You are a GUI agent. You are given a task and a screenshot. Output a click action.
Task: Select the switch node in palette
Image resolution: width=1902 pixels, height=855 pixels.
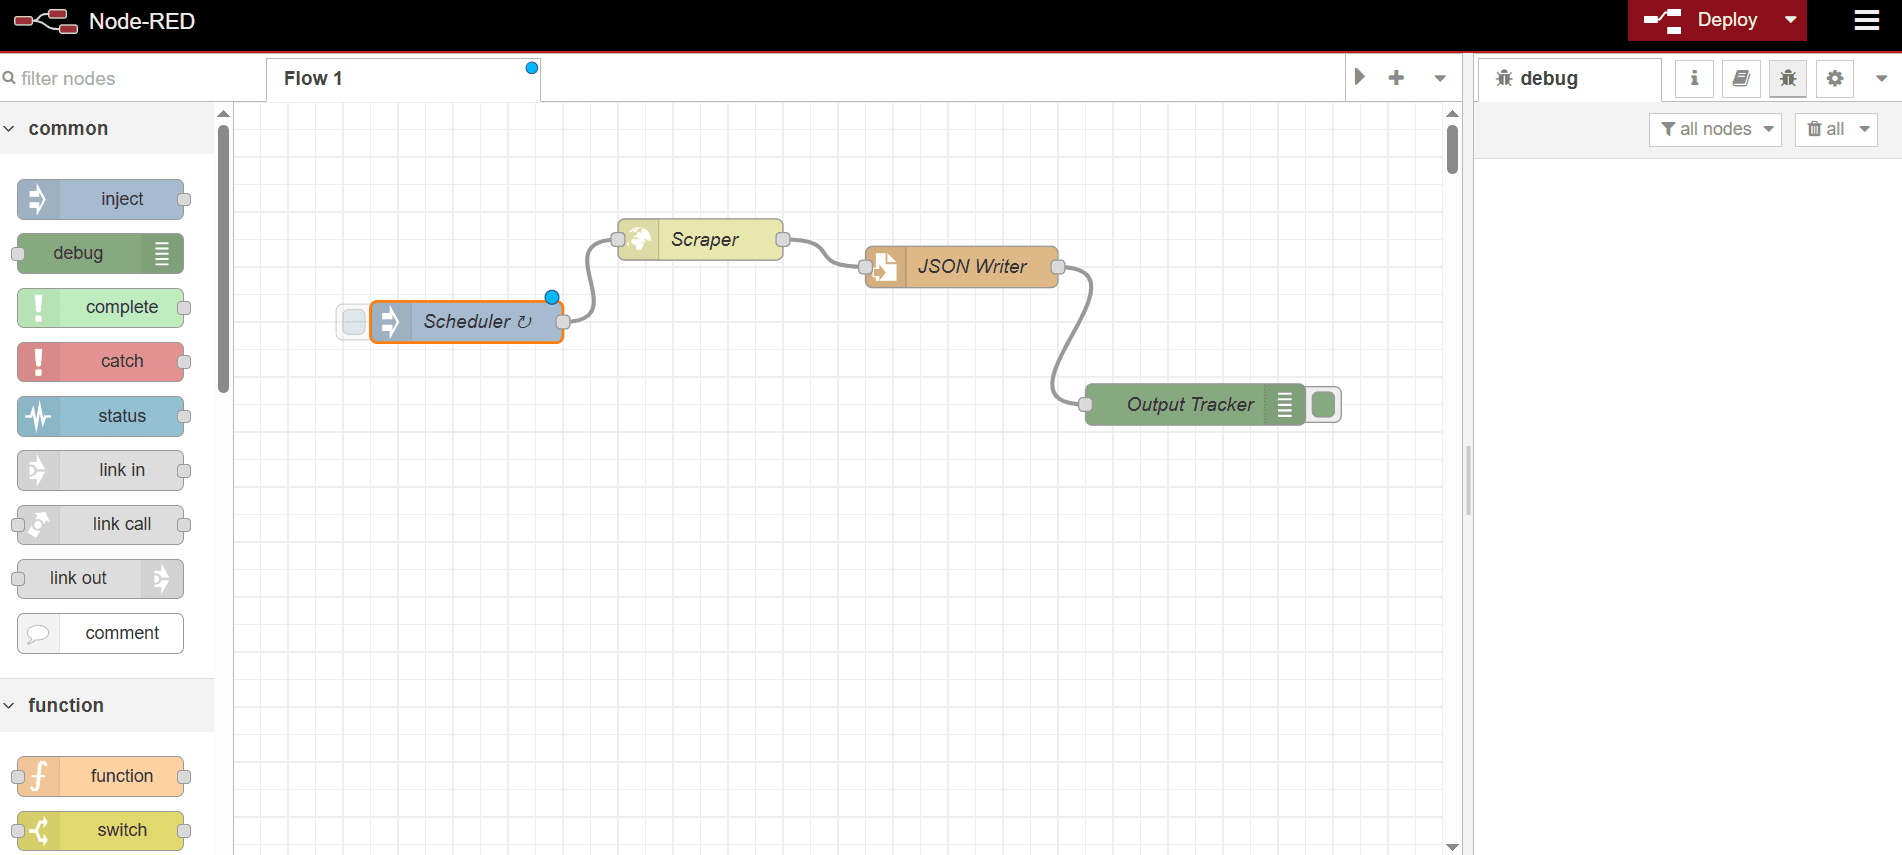point(100,830)
